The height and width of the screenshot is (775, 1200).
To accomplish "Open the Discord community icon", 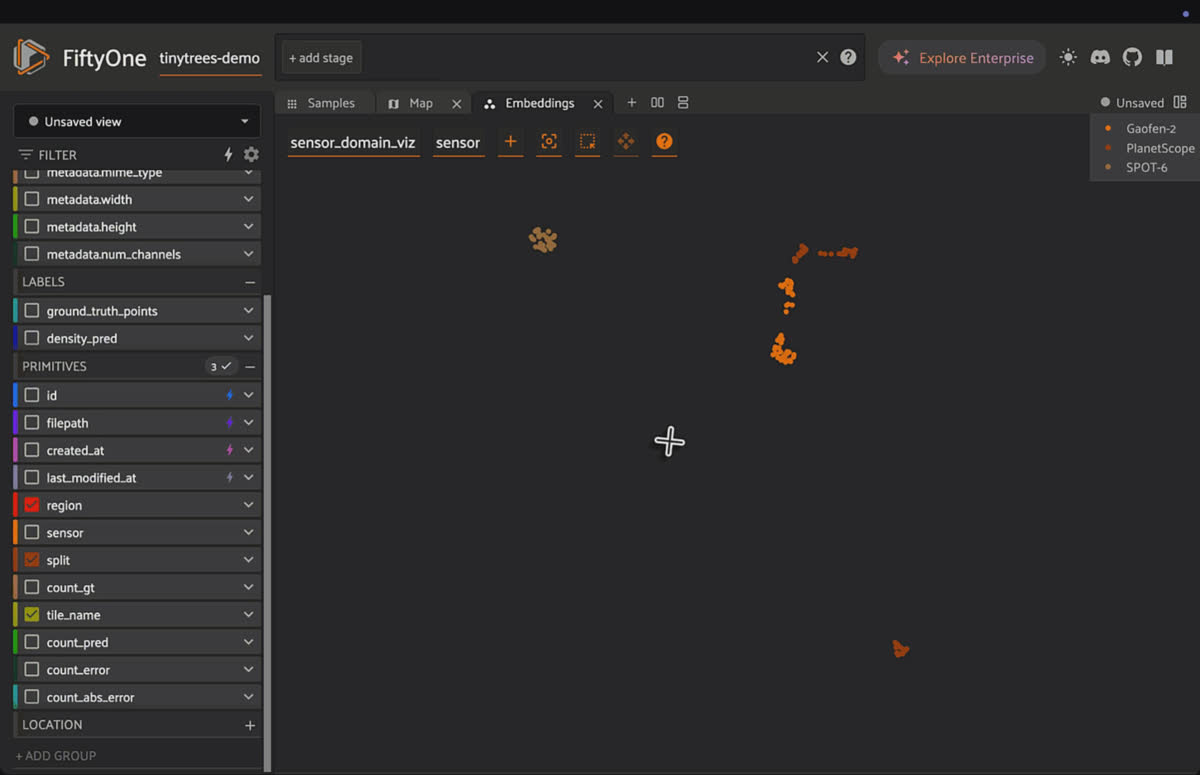I will click(x=1100, y=57).
